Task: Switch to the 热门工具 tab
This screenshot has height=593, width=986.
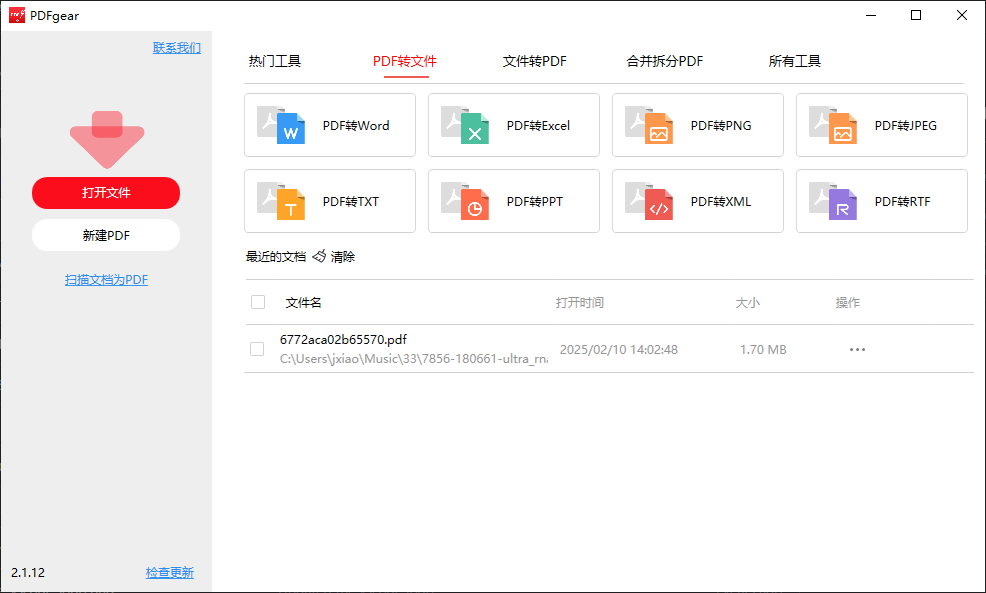Action: (275, 61)
